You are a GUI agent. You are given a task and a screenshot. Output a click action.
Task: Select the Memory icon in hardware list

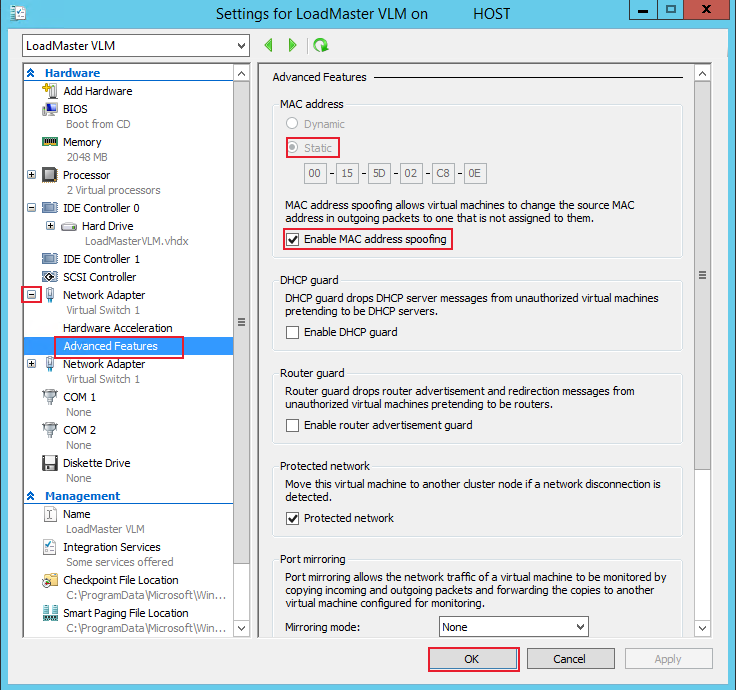(x=50, y=142)
